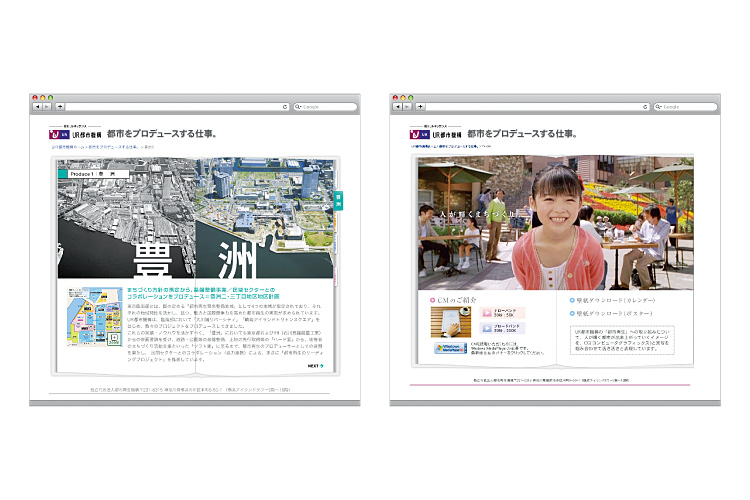Click Google search field in right browser
The image size is (750, 500).
coord(685,107)
